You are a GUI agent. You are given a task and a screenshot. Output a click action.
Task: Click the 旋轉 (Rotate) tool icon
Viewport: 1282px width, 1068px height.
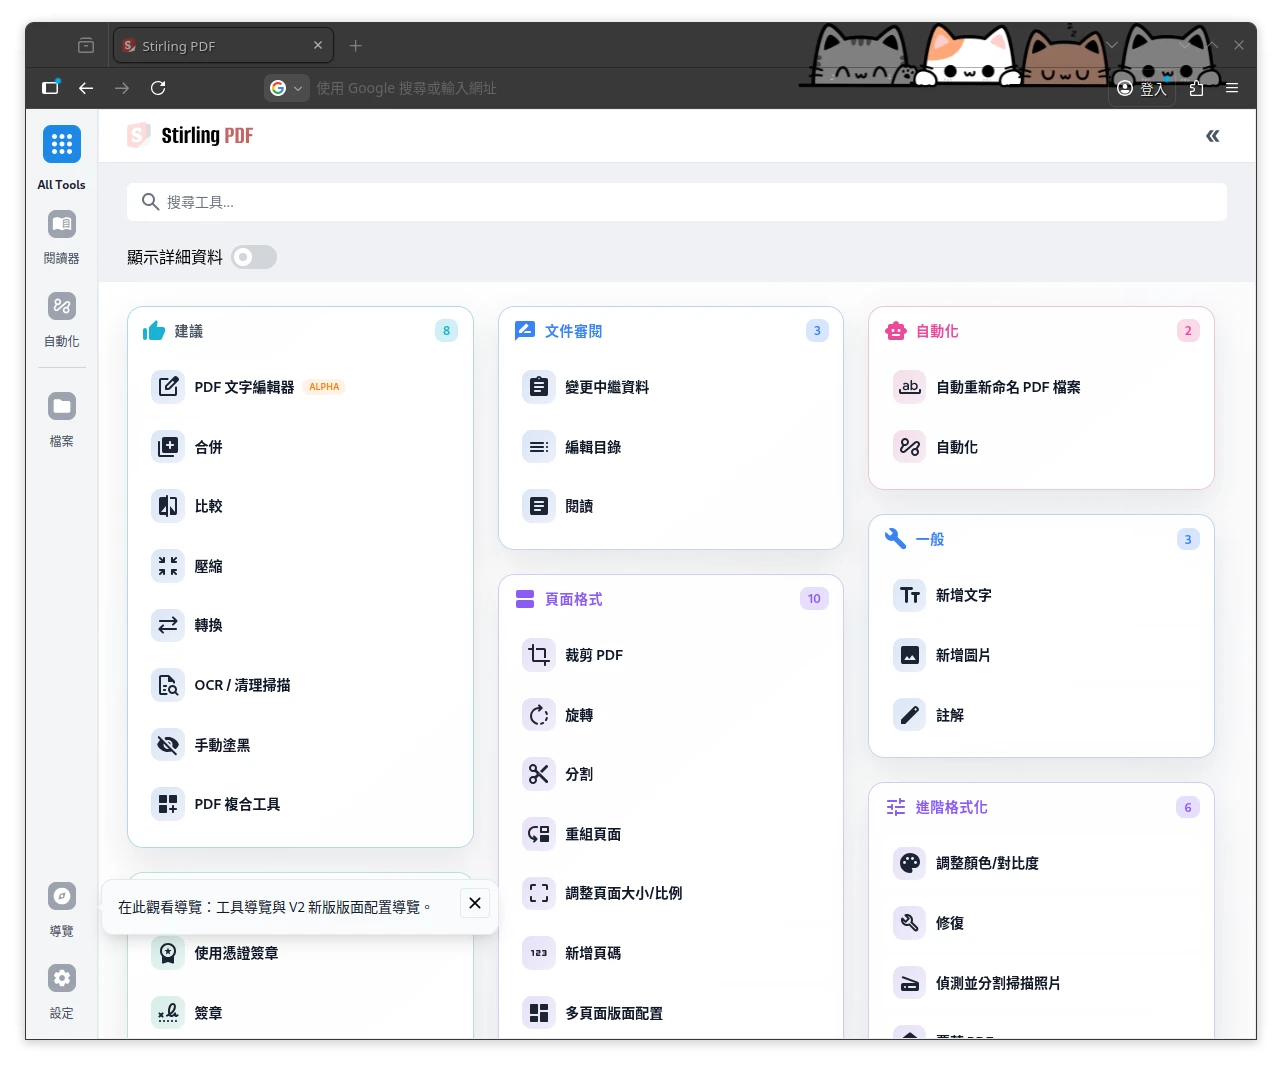click(x=539, y=715)
